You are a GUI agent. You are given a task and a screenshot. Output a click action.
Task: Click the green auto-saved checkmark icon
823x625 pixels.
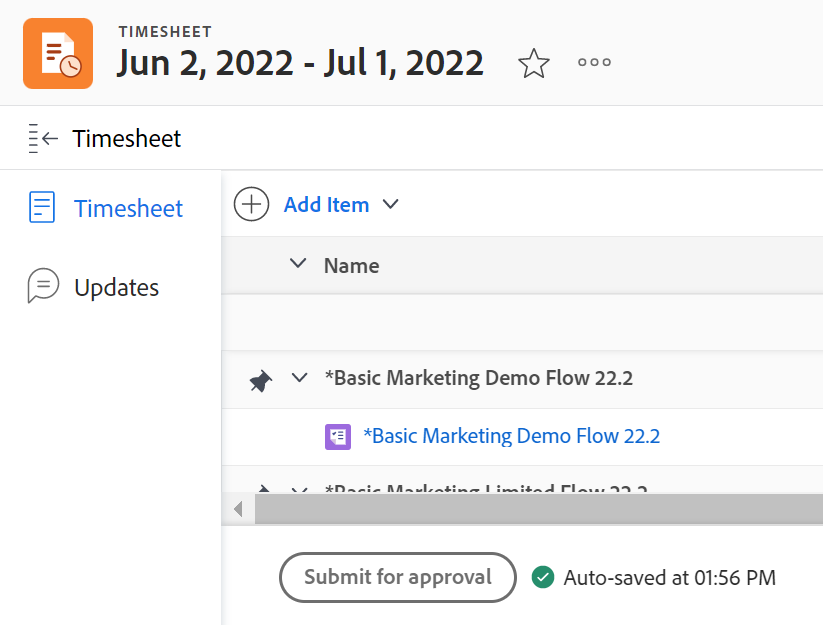(x=543, y=577)
